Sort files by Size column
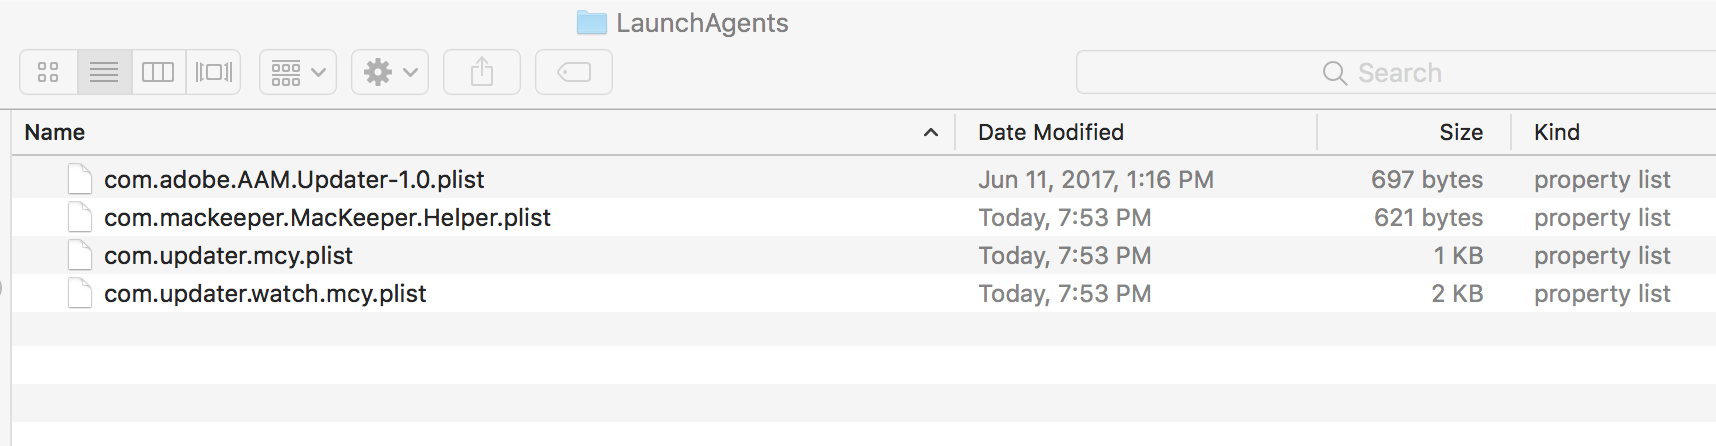The height and width of the screenshot is (446, 1716). (1460, 132)
